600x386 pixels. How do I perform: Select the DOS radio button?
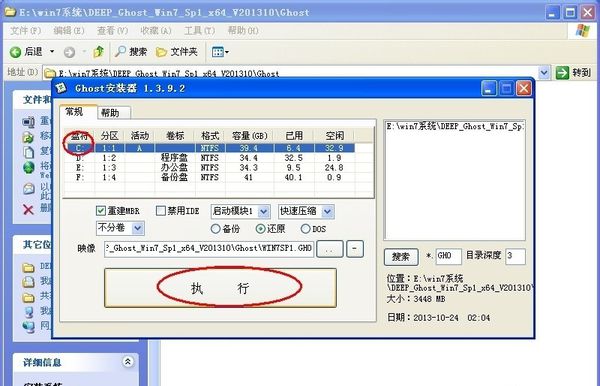point(305,229)
